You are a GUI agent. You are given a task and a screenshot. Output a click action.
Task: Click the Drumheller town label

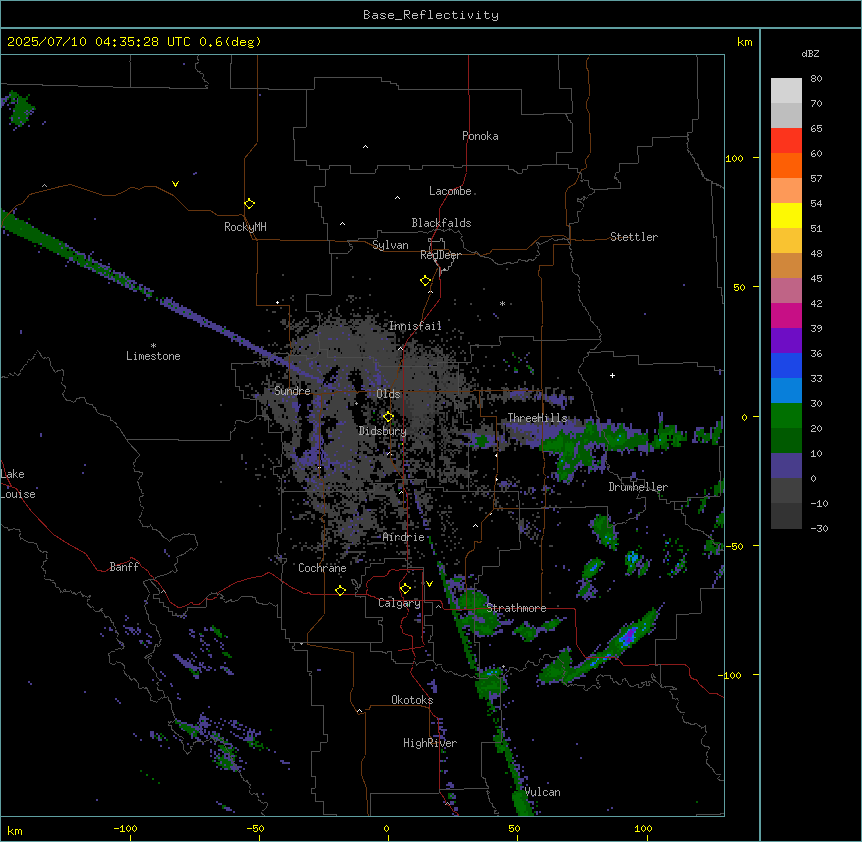pos(638,487)
